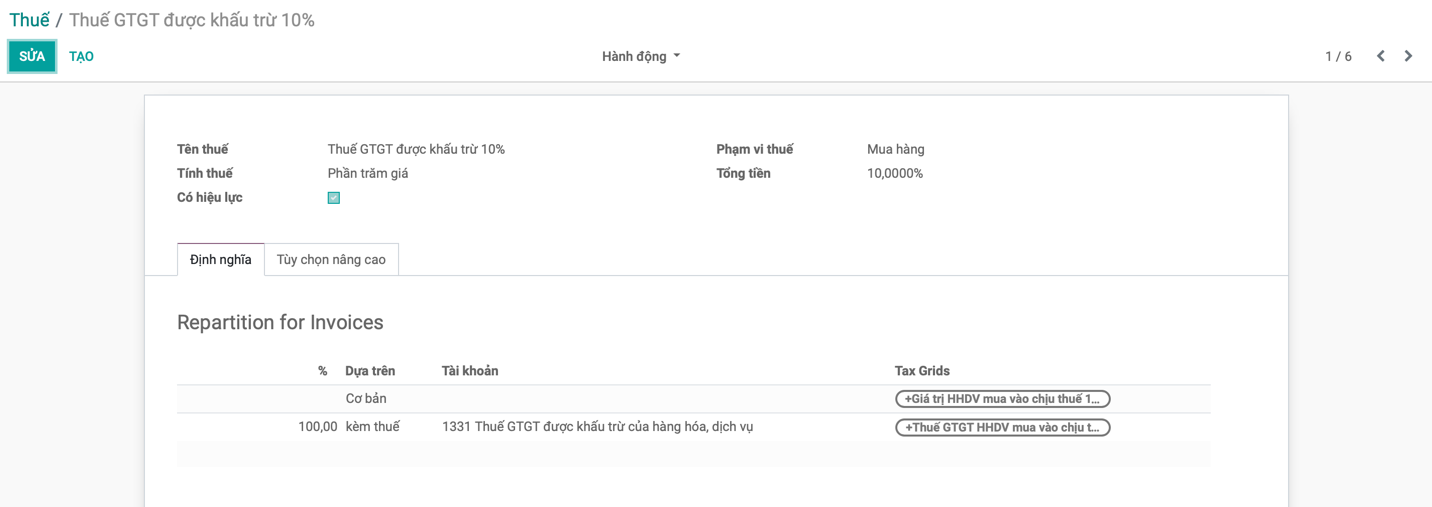Click the Tài khoản column header
Image resolution: width=1432 pixels, height=507 pixels.
point(470,371)
